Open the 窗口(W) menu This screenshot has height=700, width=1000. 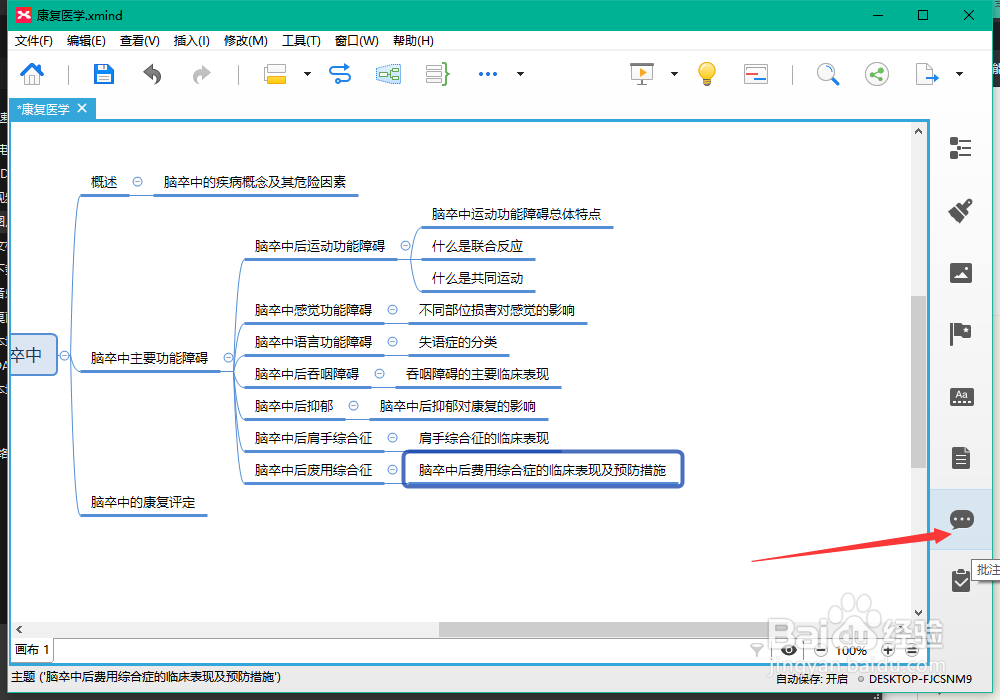(x=357, y=41)
